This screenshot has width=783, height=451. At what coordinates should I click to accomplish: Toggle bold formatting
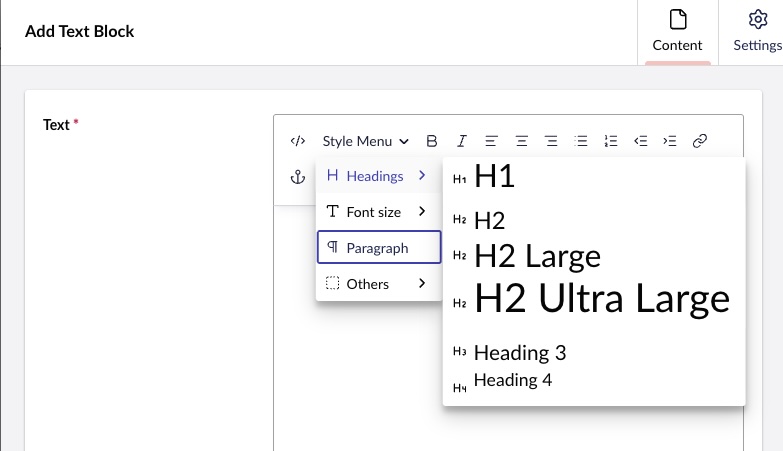point(432,141)
